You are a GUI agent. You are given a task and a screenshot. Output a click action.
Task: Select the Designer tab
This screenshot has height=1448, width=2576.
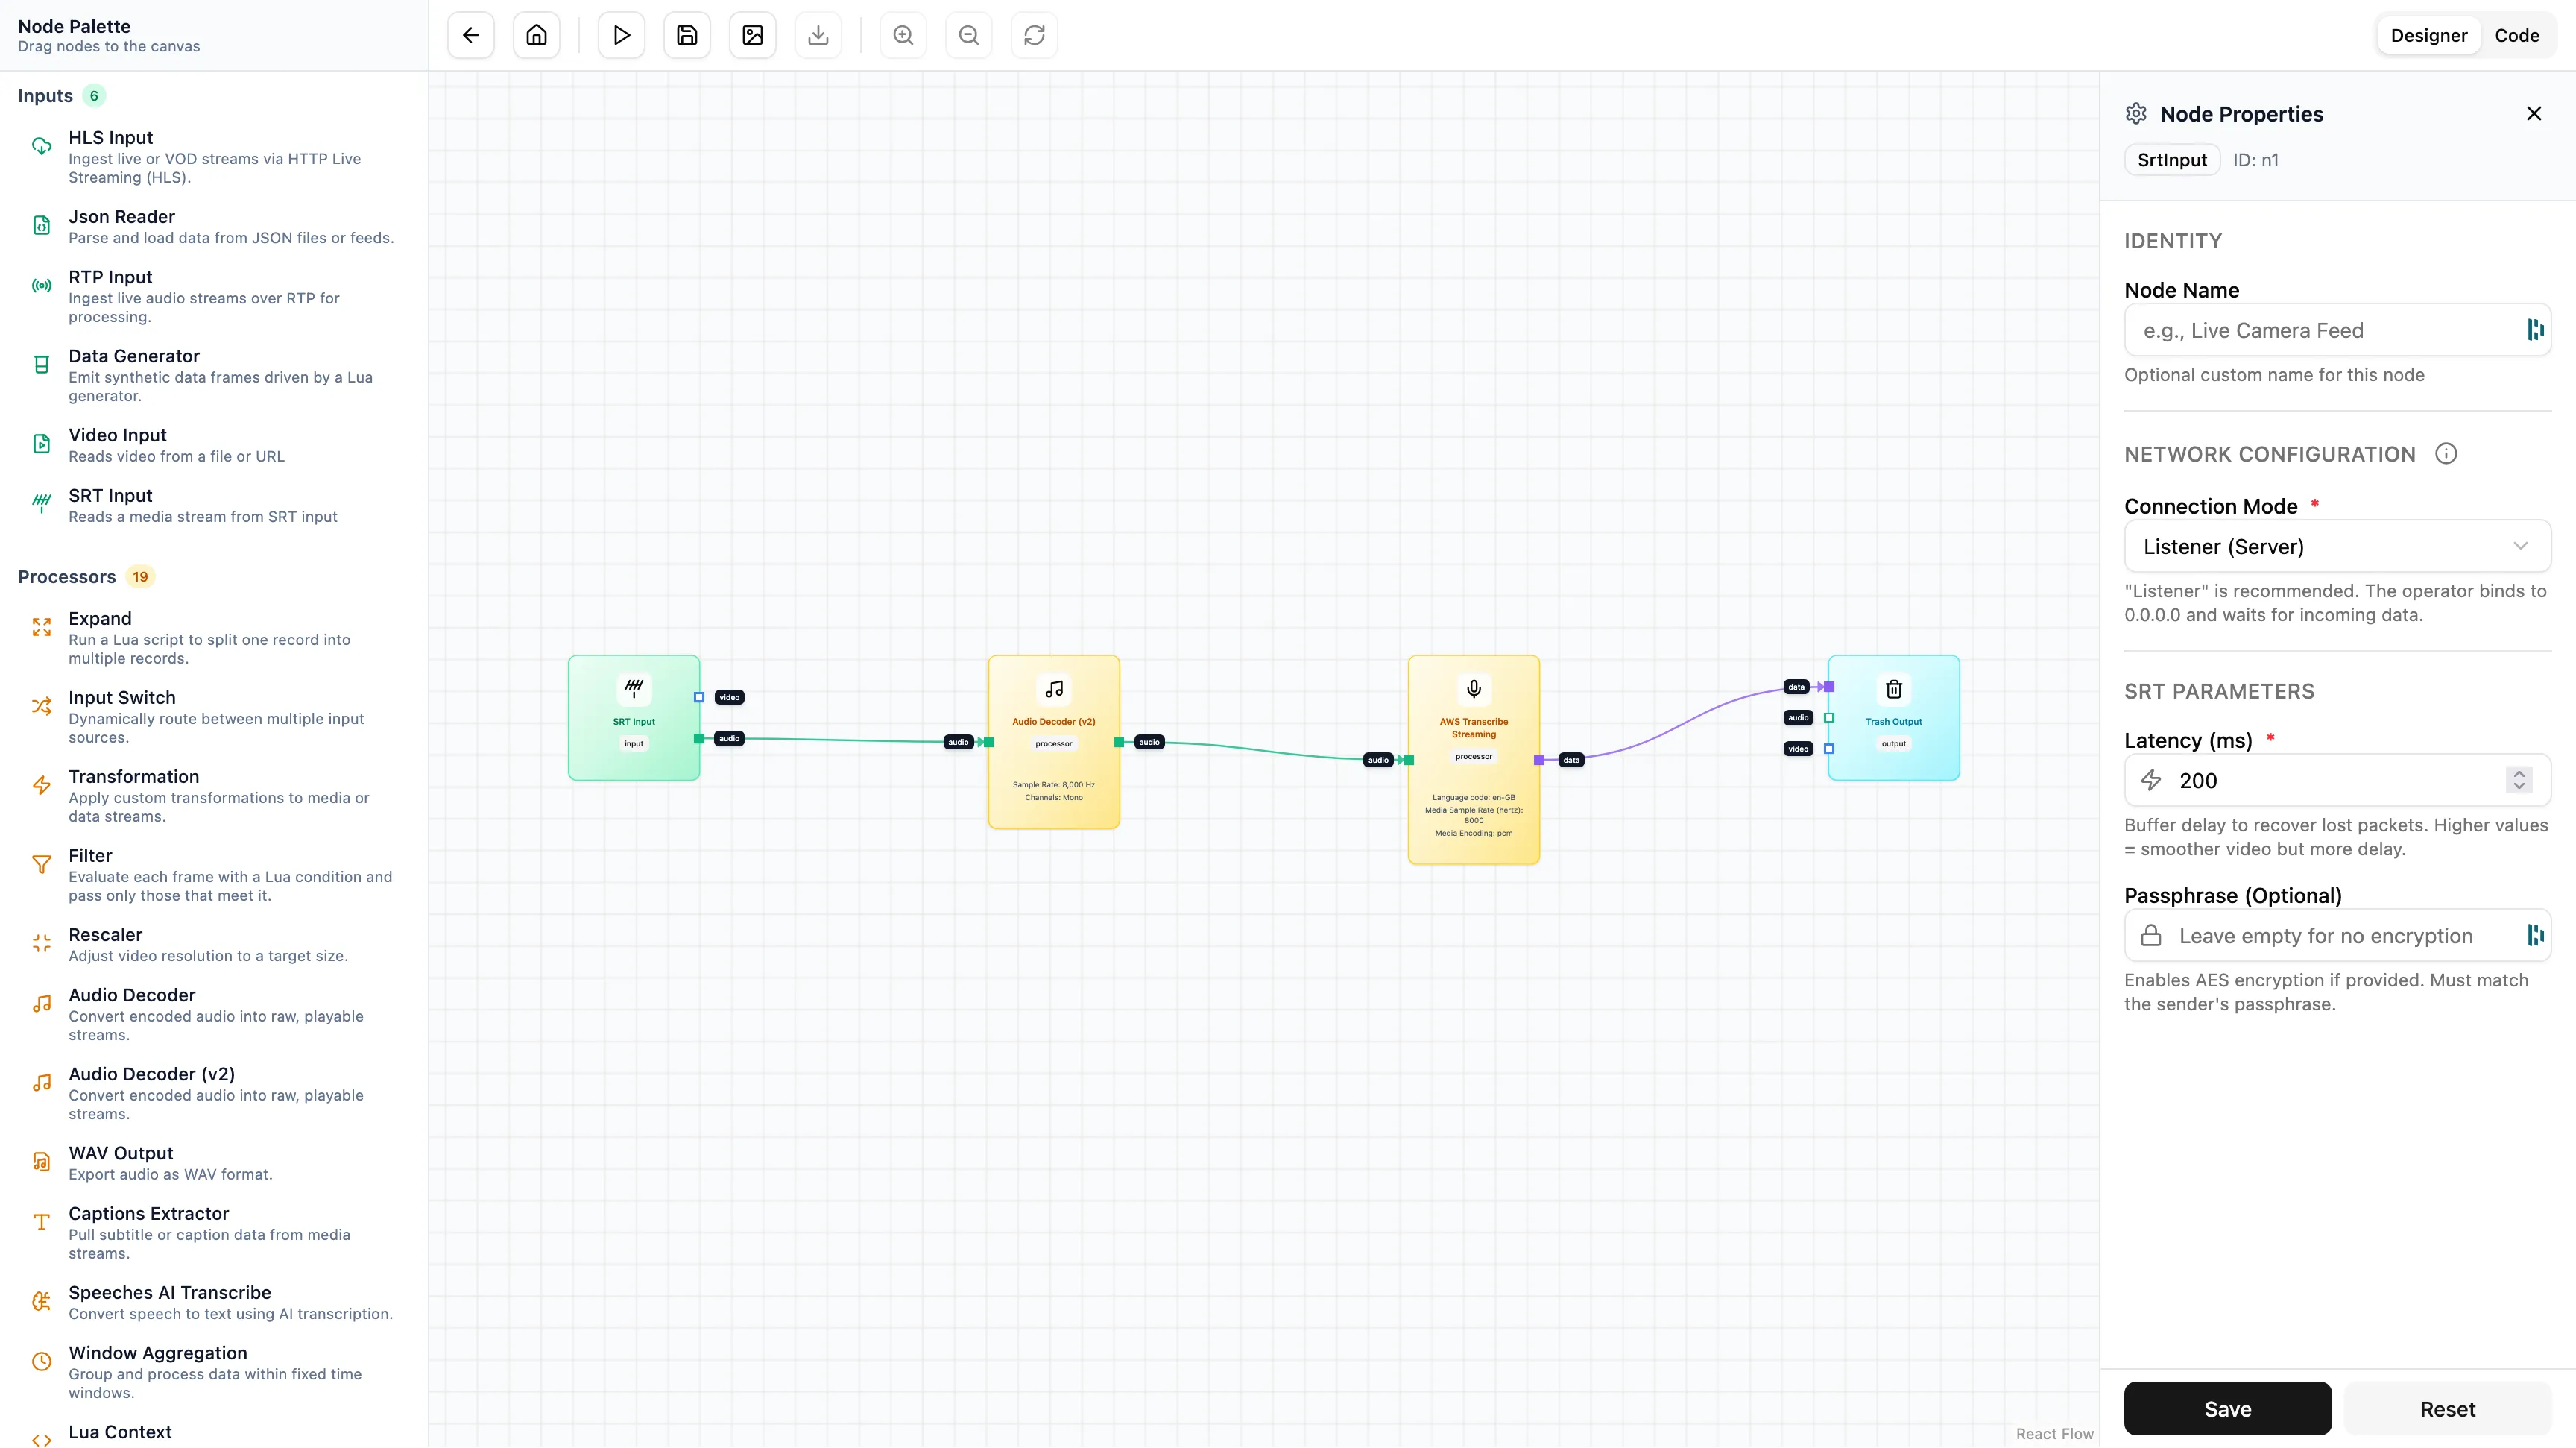2429,34
